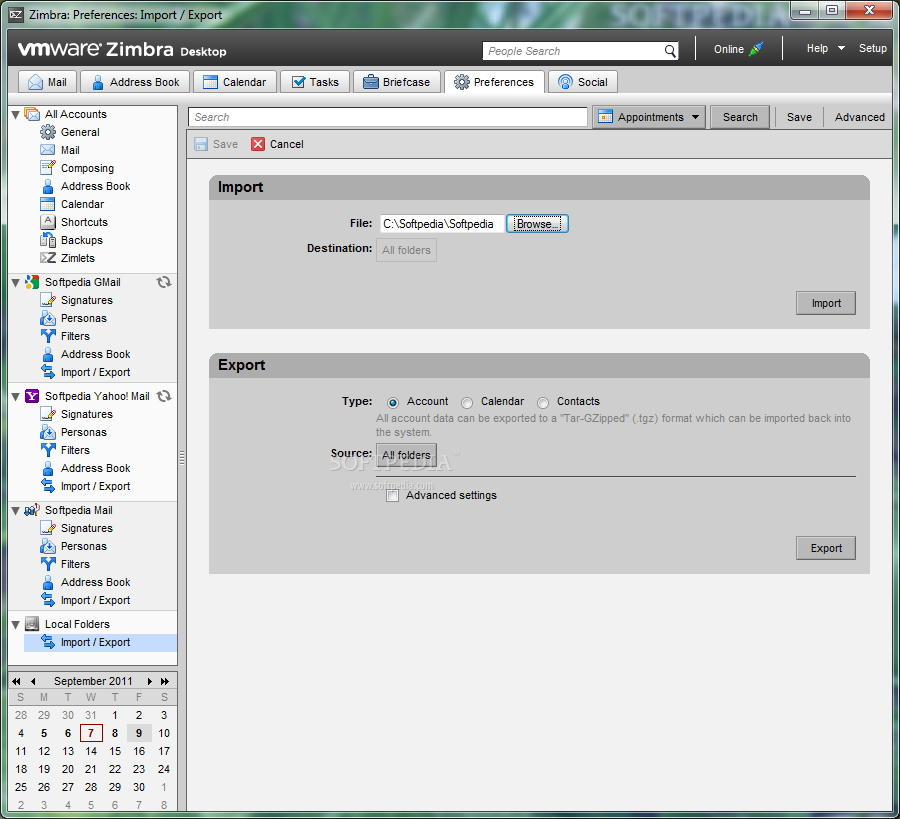Viewport: 900px width, 819px height.
Task: Open Composing preferences icon
Action: (48, 168)
